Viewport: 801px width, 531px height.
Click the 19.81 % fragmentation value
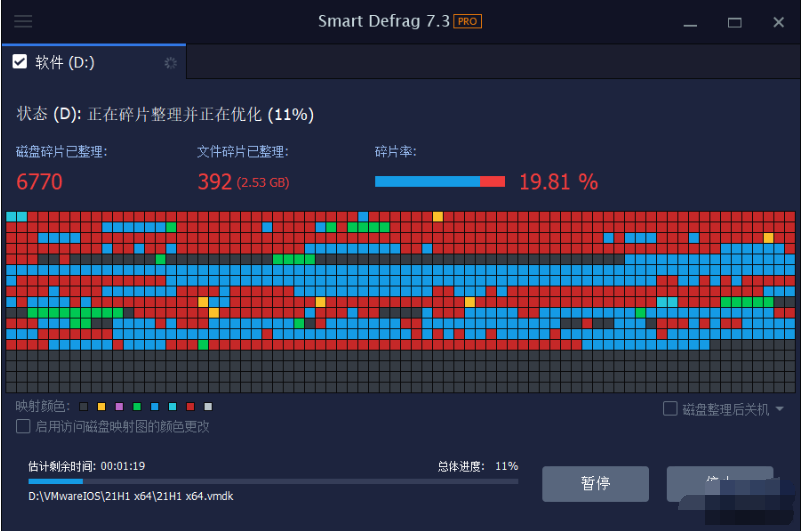(x=558, y=182)
